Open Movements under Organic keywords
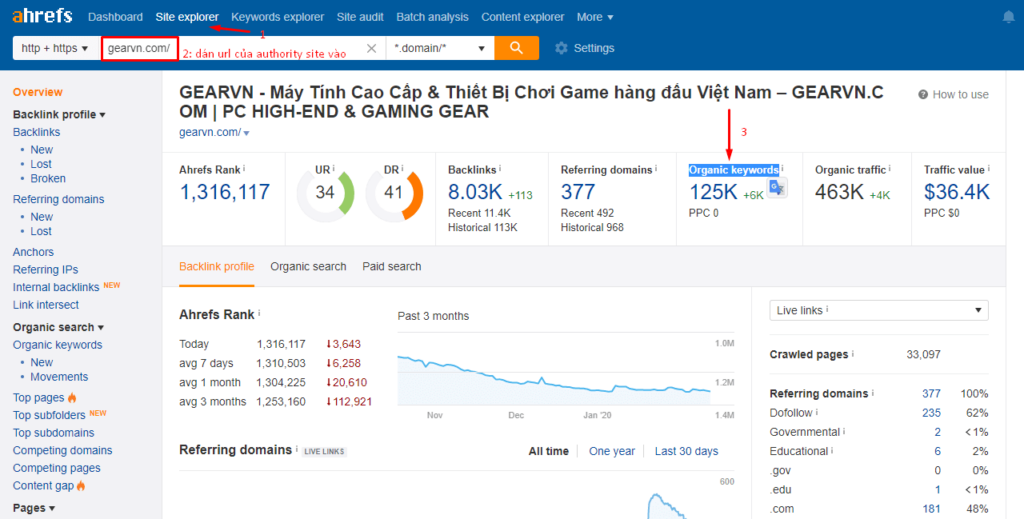Screen dimensions: 1024x519 click(59, 377)
